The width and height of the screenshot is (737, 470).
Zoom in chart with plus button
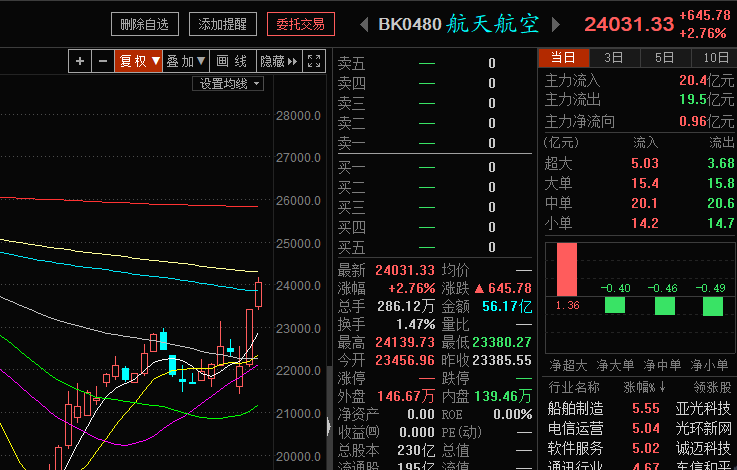[80, 61]
